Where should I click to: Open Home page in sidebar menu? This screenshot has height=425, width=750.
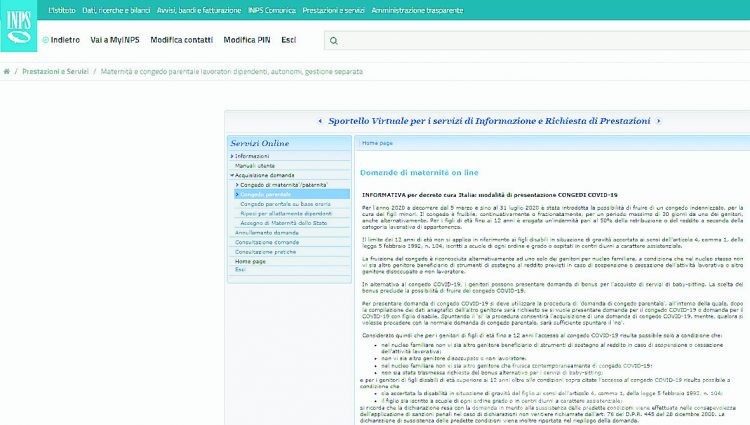coord(250,262)
